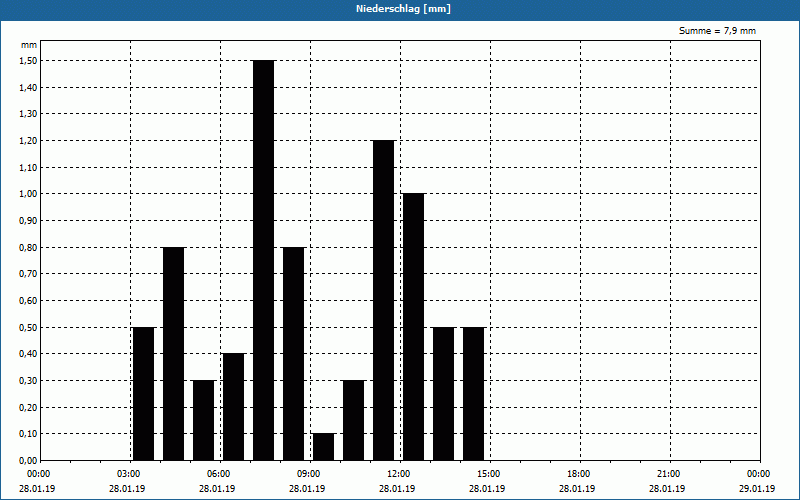
Task: Click the 0,80 y-axis value
Action: tap(28, 247)
